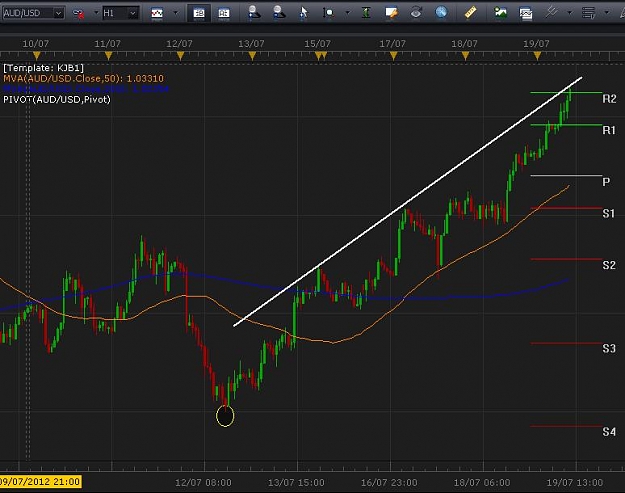This screenshot has width=625, height=493.
Task: Click the S4 pivot level label
Action: click(x=609, y=432)
